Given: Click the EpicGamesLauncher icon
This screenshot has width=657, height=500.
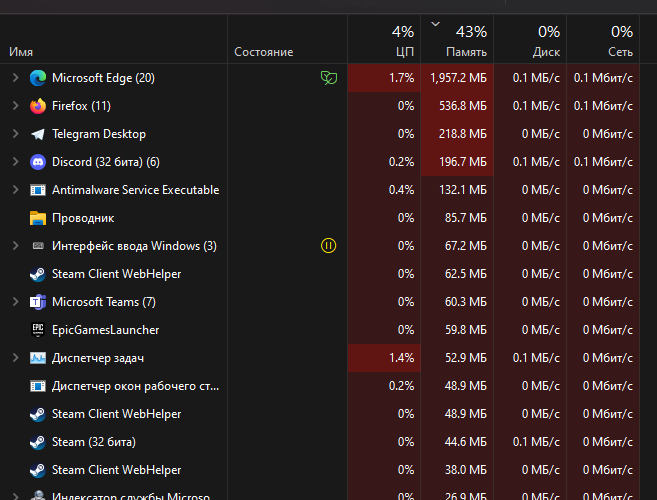Looking at the screenshot, I should click(38, 330).
